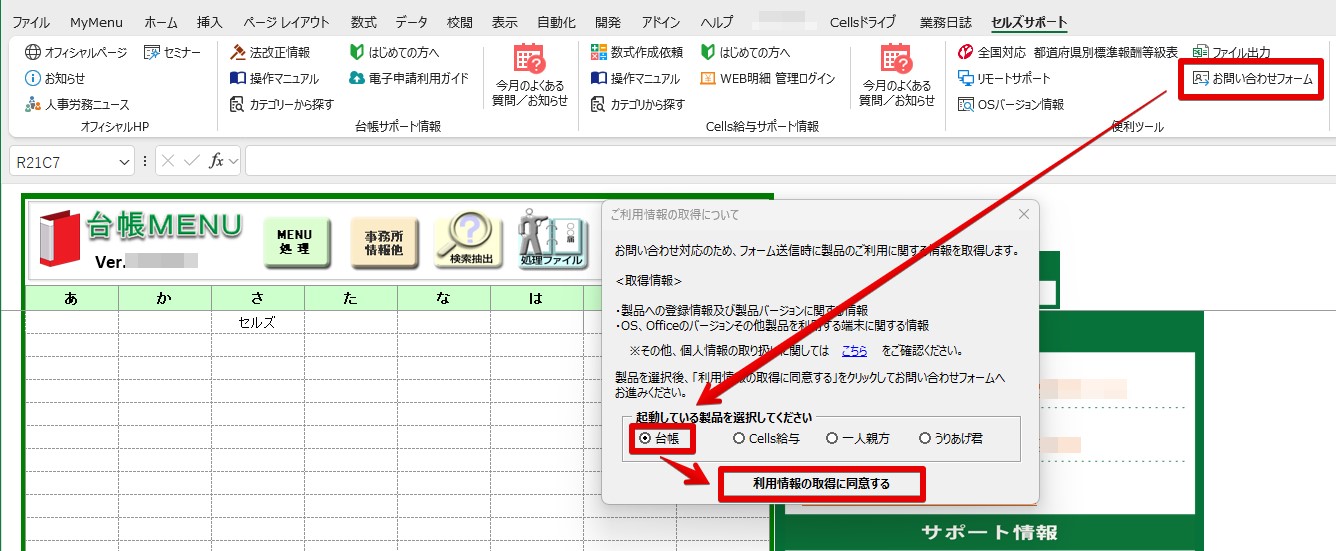Click 利用情報の取得に同意する button
Viewport: 1336px width, 551px height.
[x=821, y=484]
